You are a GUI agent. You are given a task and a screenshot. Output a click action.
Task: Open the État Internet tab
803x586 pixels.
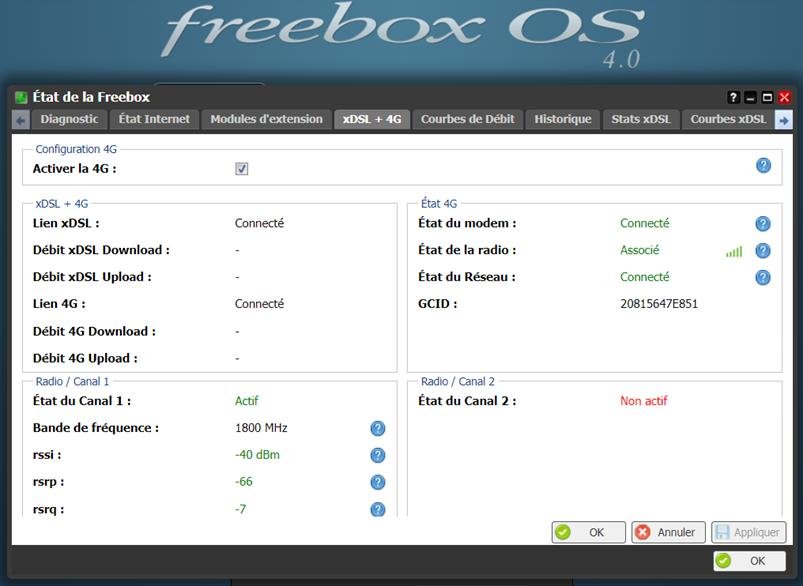click(x=154, y=119)
